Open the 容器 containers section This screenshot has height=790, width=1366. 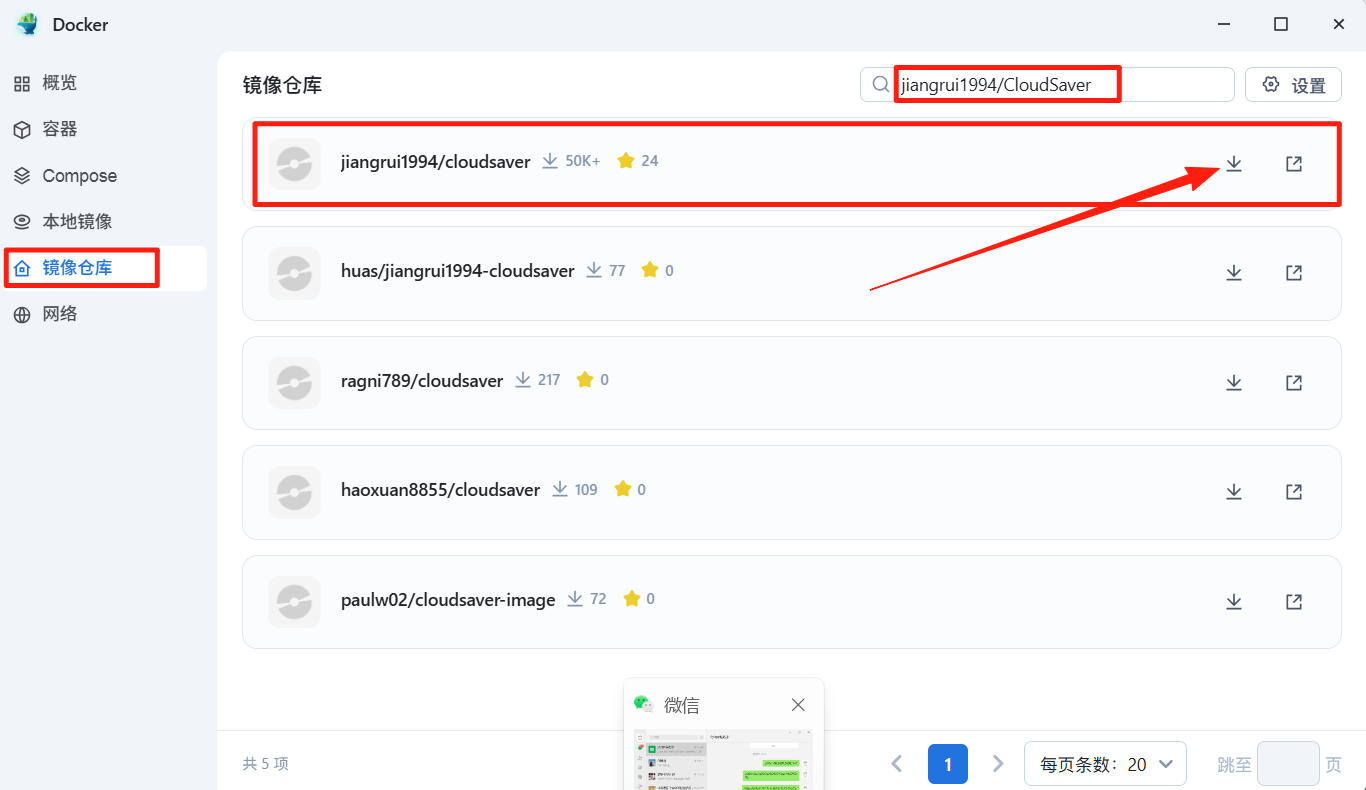point(104,129)
